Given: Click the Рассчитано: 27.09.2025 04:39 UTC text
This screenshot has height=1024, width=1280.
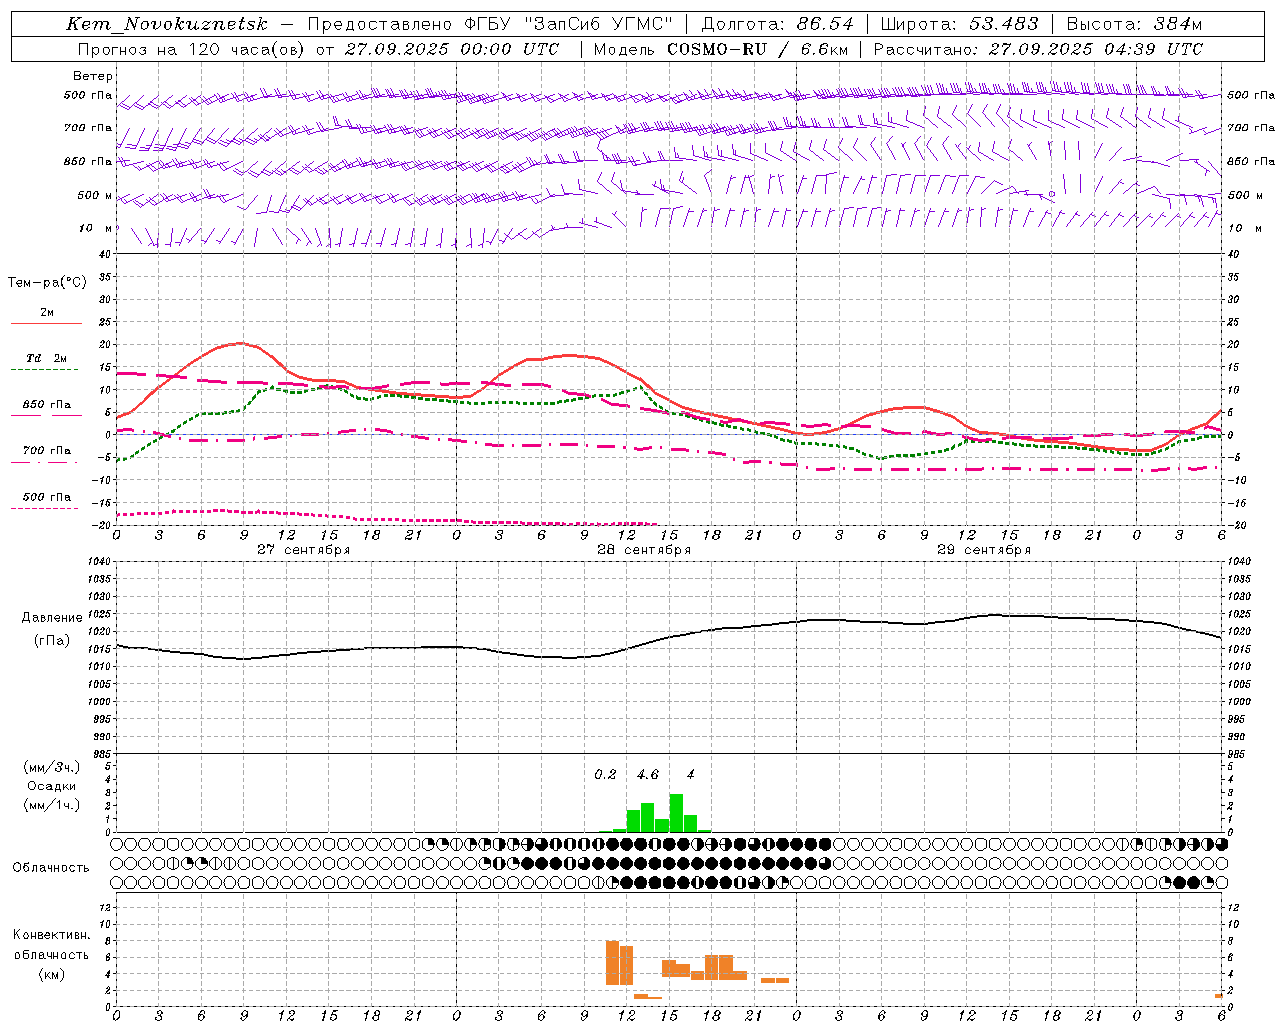Looking at the screenshot, I should (x=1038, y=49).
